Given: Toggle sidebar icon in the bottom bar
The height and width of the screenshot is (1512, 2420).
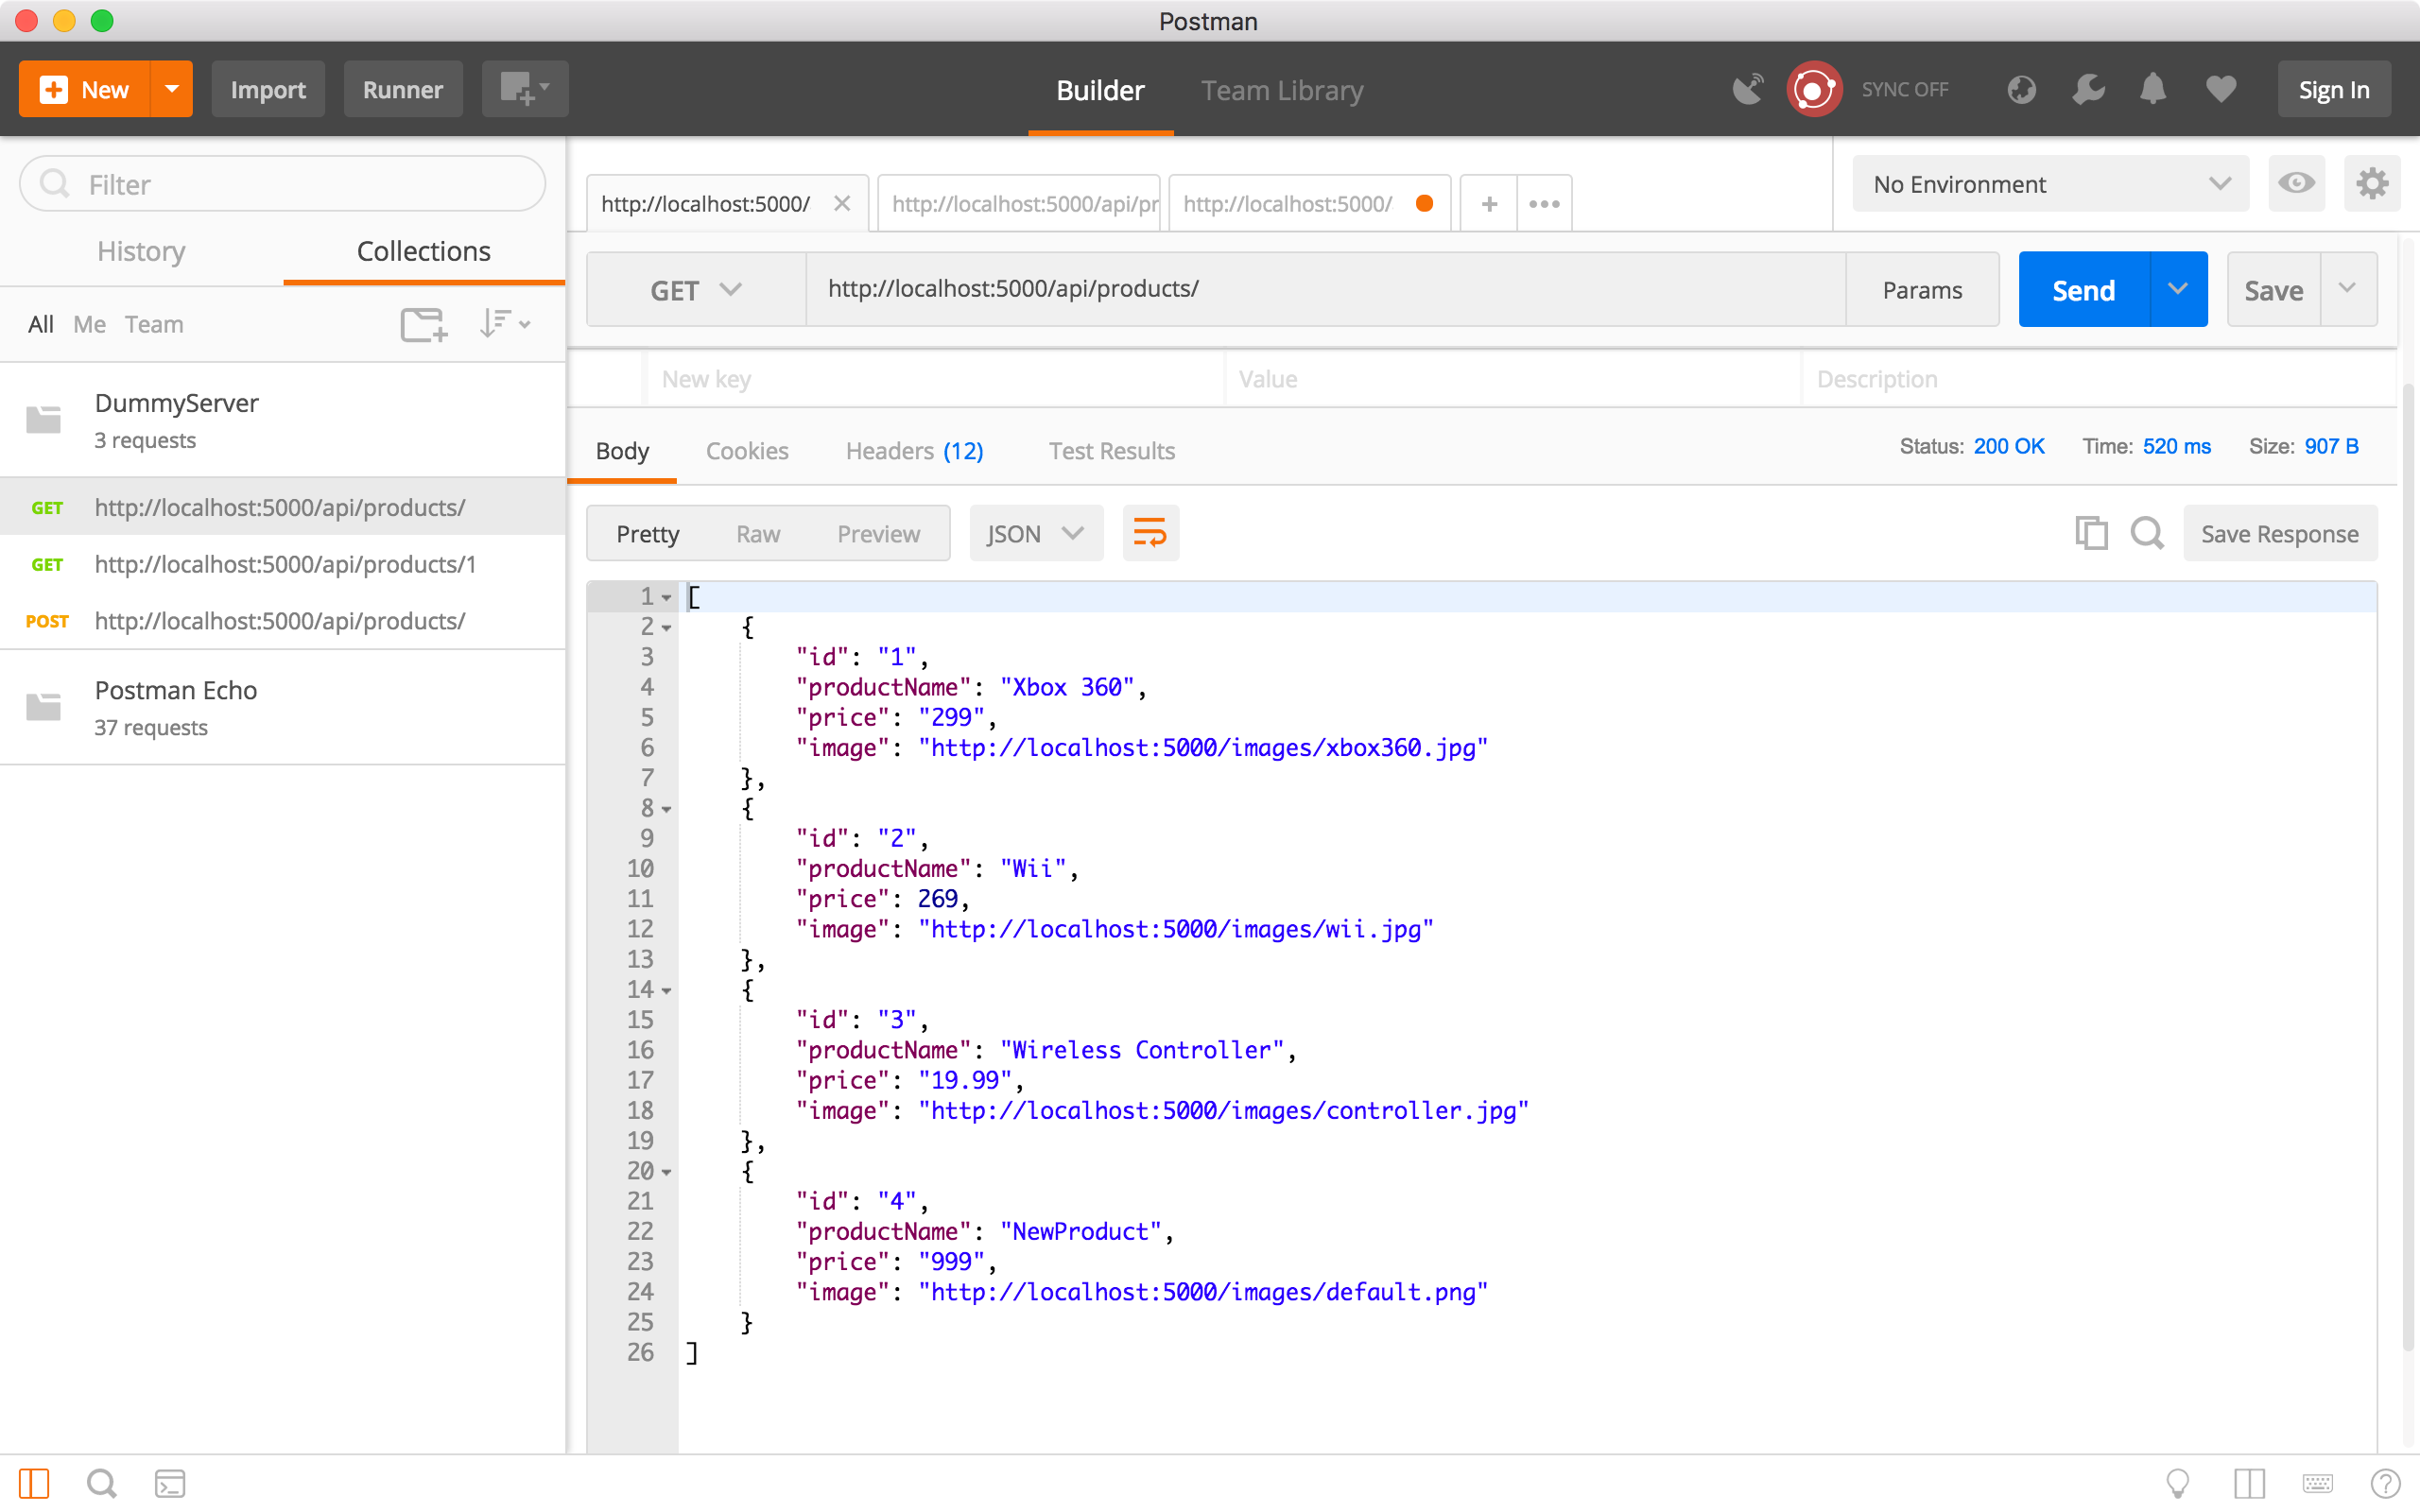Looking at the screenshot, I should tap(33, 1483).
